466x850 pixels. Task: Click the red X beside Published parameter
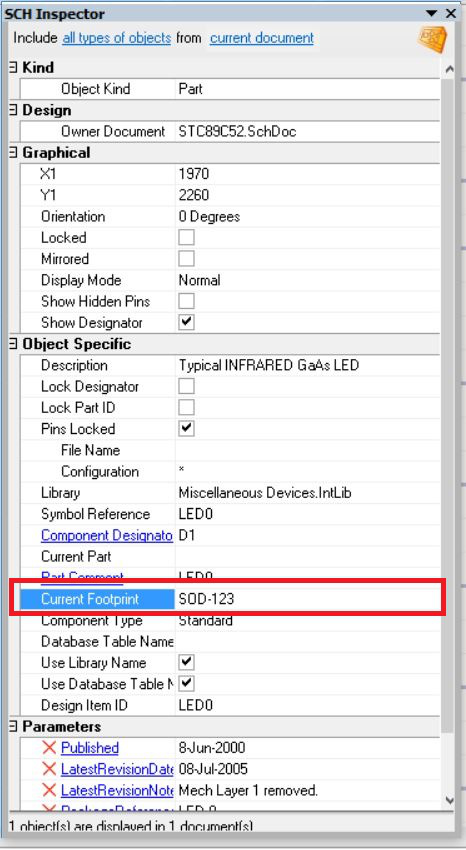(49, 748)
